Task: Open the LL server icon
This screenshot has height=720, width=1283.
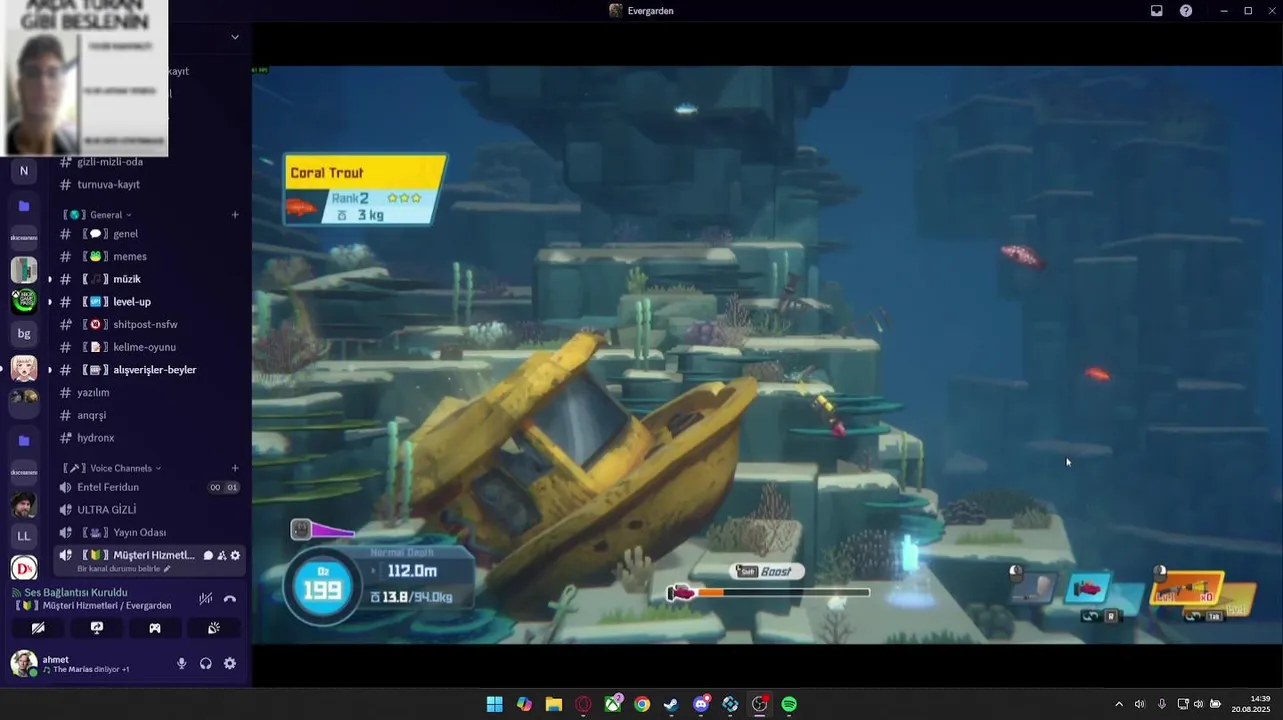Action: (x=24, y=536)
